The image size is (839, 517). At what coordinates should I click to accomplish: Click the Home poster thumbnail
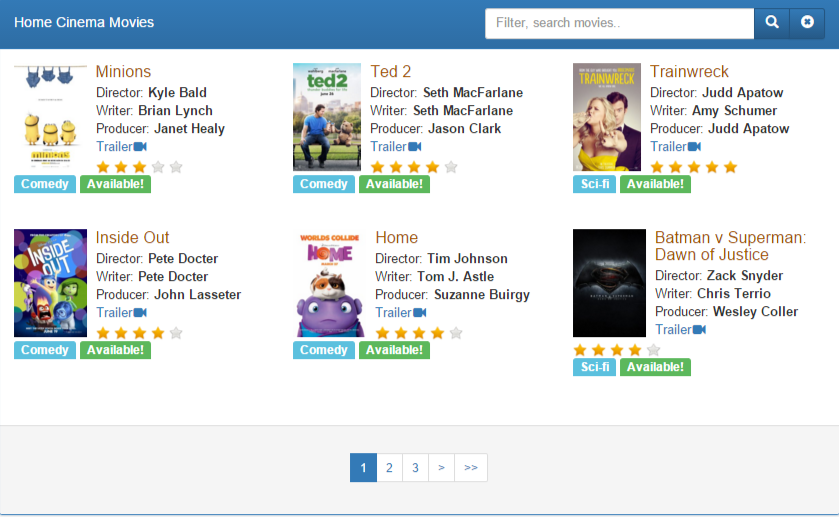330,283
